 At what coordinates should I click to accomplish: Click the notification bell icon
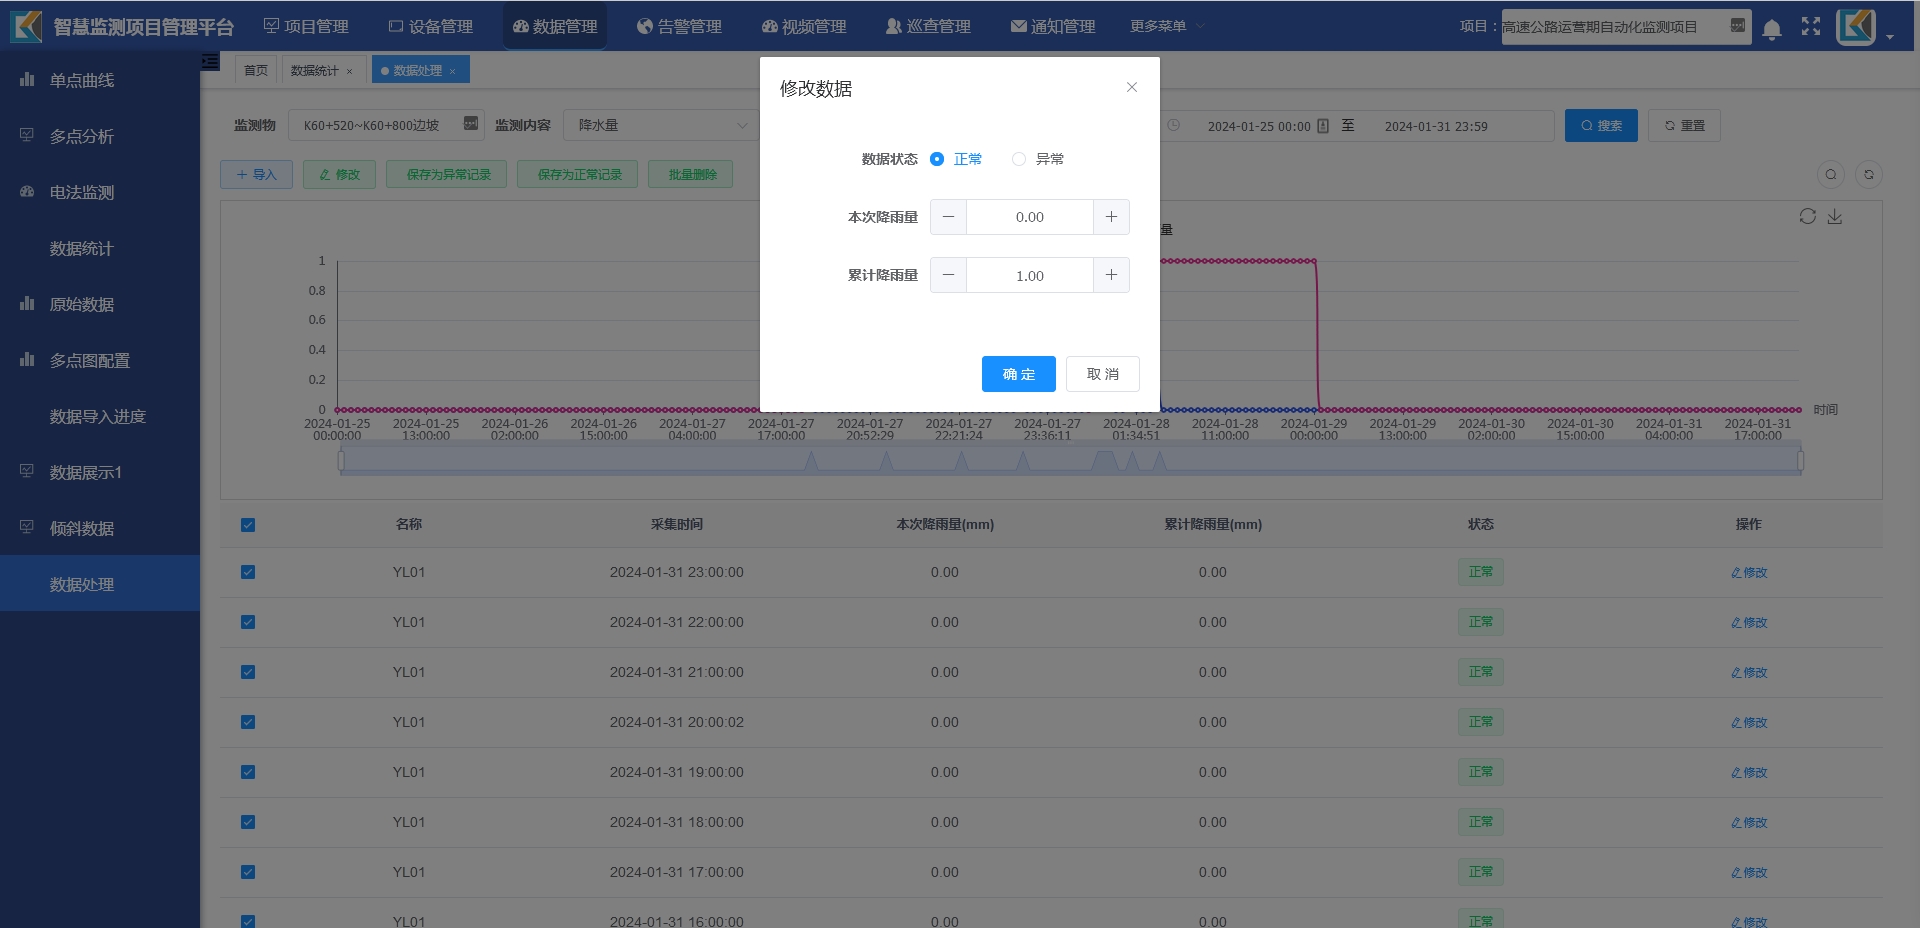pyautogui.click(x=1771, y=28)
